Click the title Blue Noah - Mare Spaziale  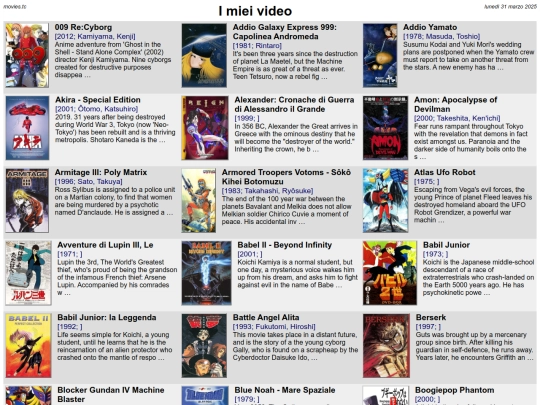click(285, 390)
